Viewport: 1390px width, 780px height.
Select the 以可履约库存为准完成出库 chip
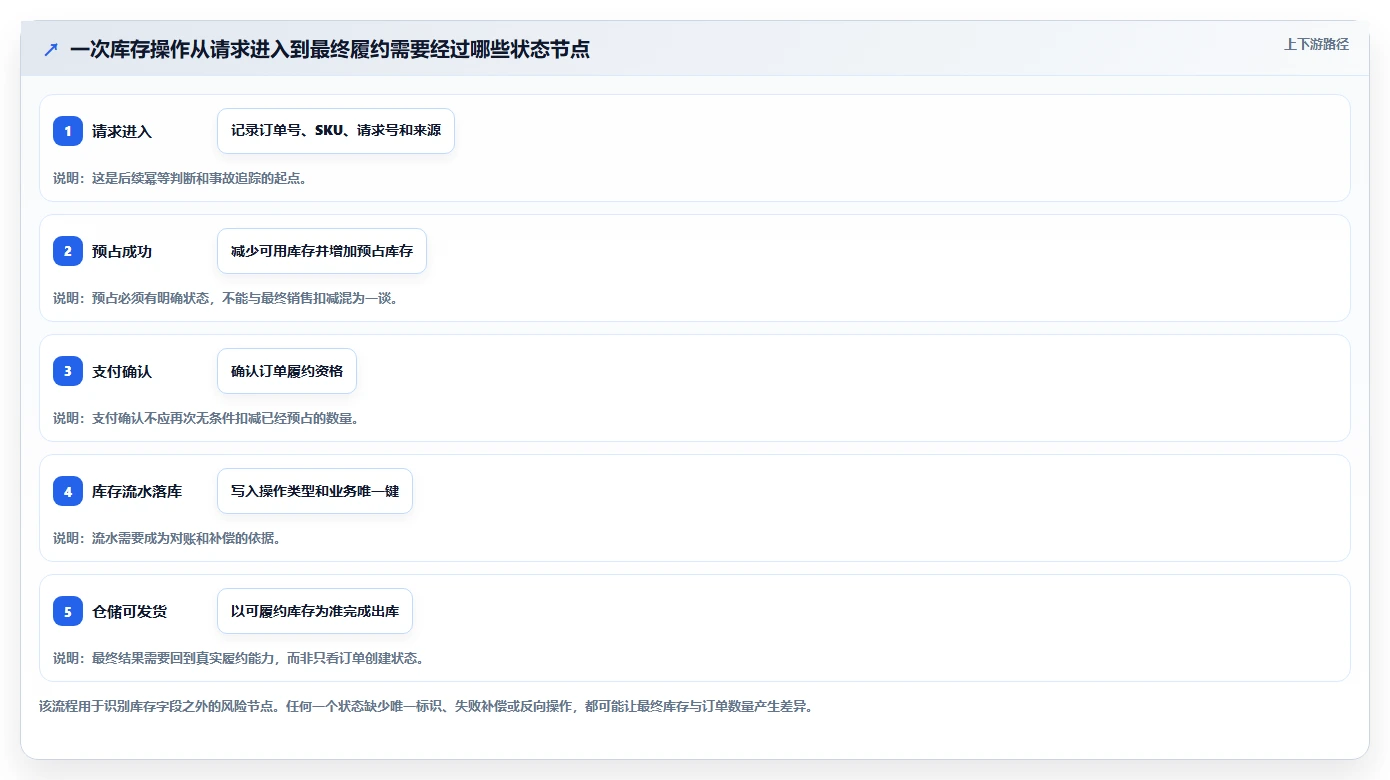point(315,611)
